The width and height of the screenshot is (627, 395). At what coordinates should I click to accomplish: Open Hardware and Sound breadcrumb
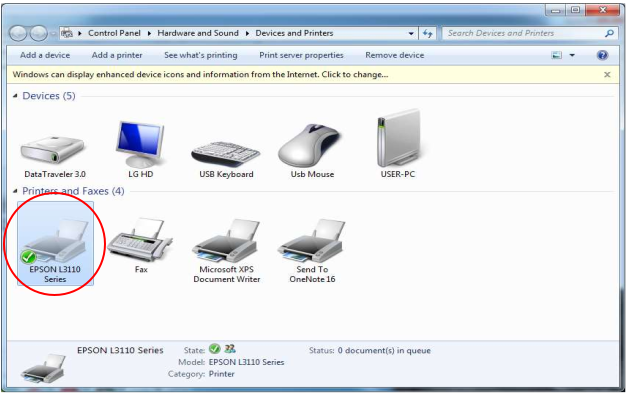click(x=198, y=33)
